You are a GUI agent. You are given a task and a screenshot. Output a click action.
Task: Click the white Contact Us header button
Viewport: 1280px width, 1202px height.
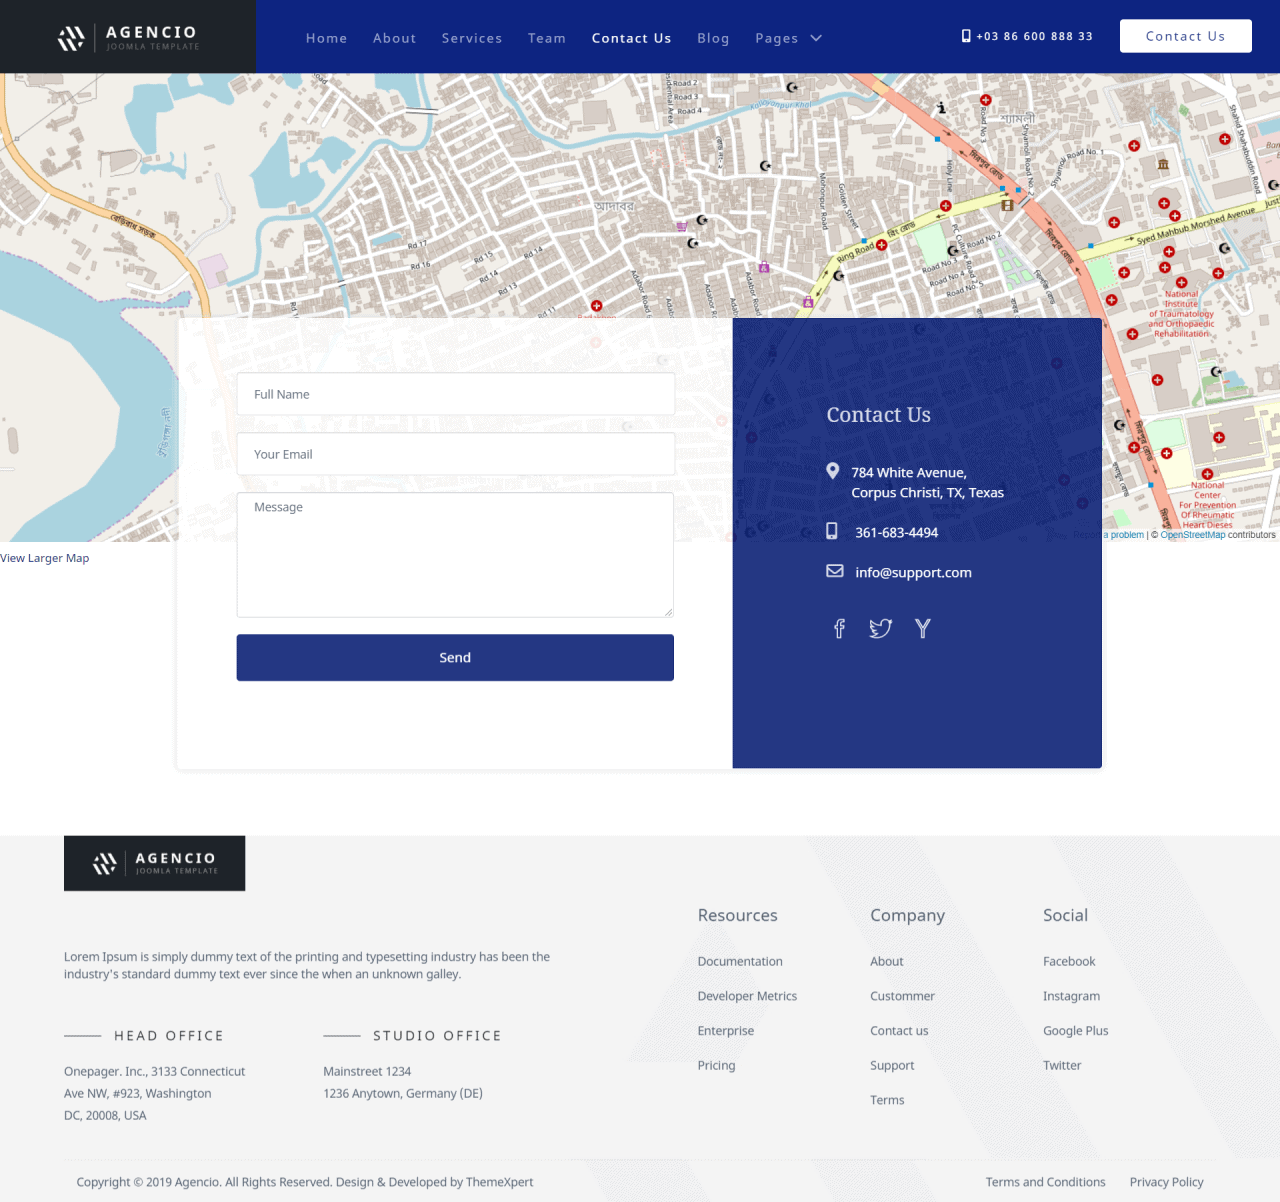click(x=1185, y=36)
